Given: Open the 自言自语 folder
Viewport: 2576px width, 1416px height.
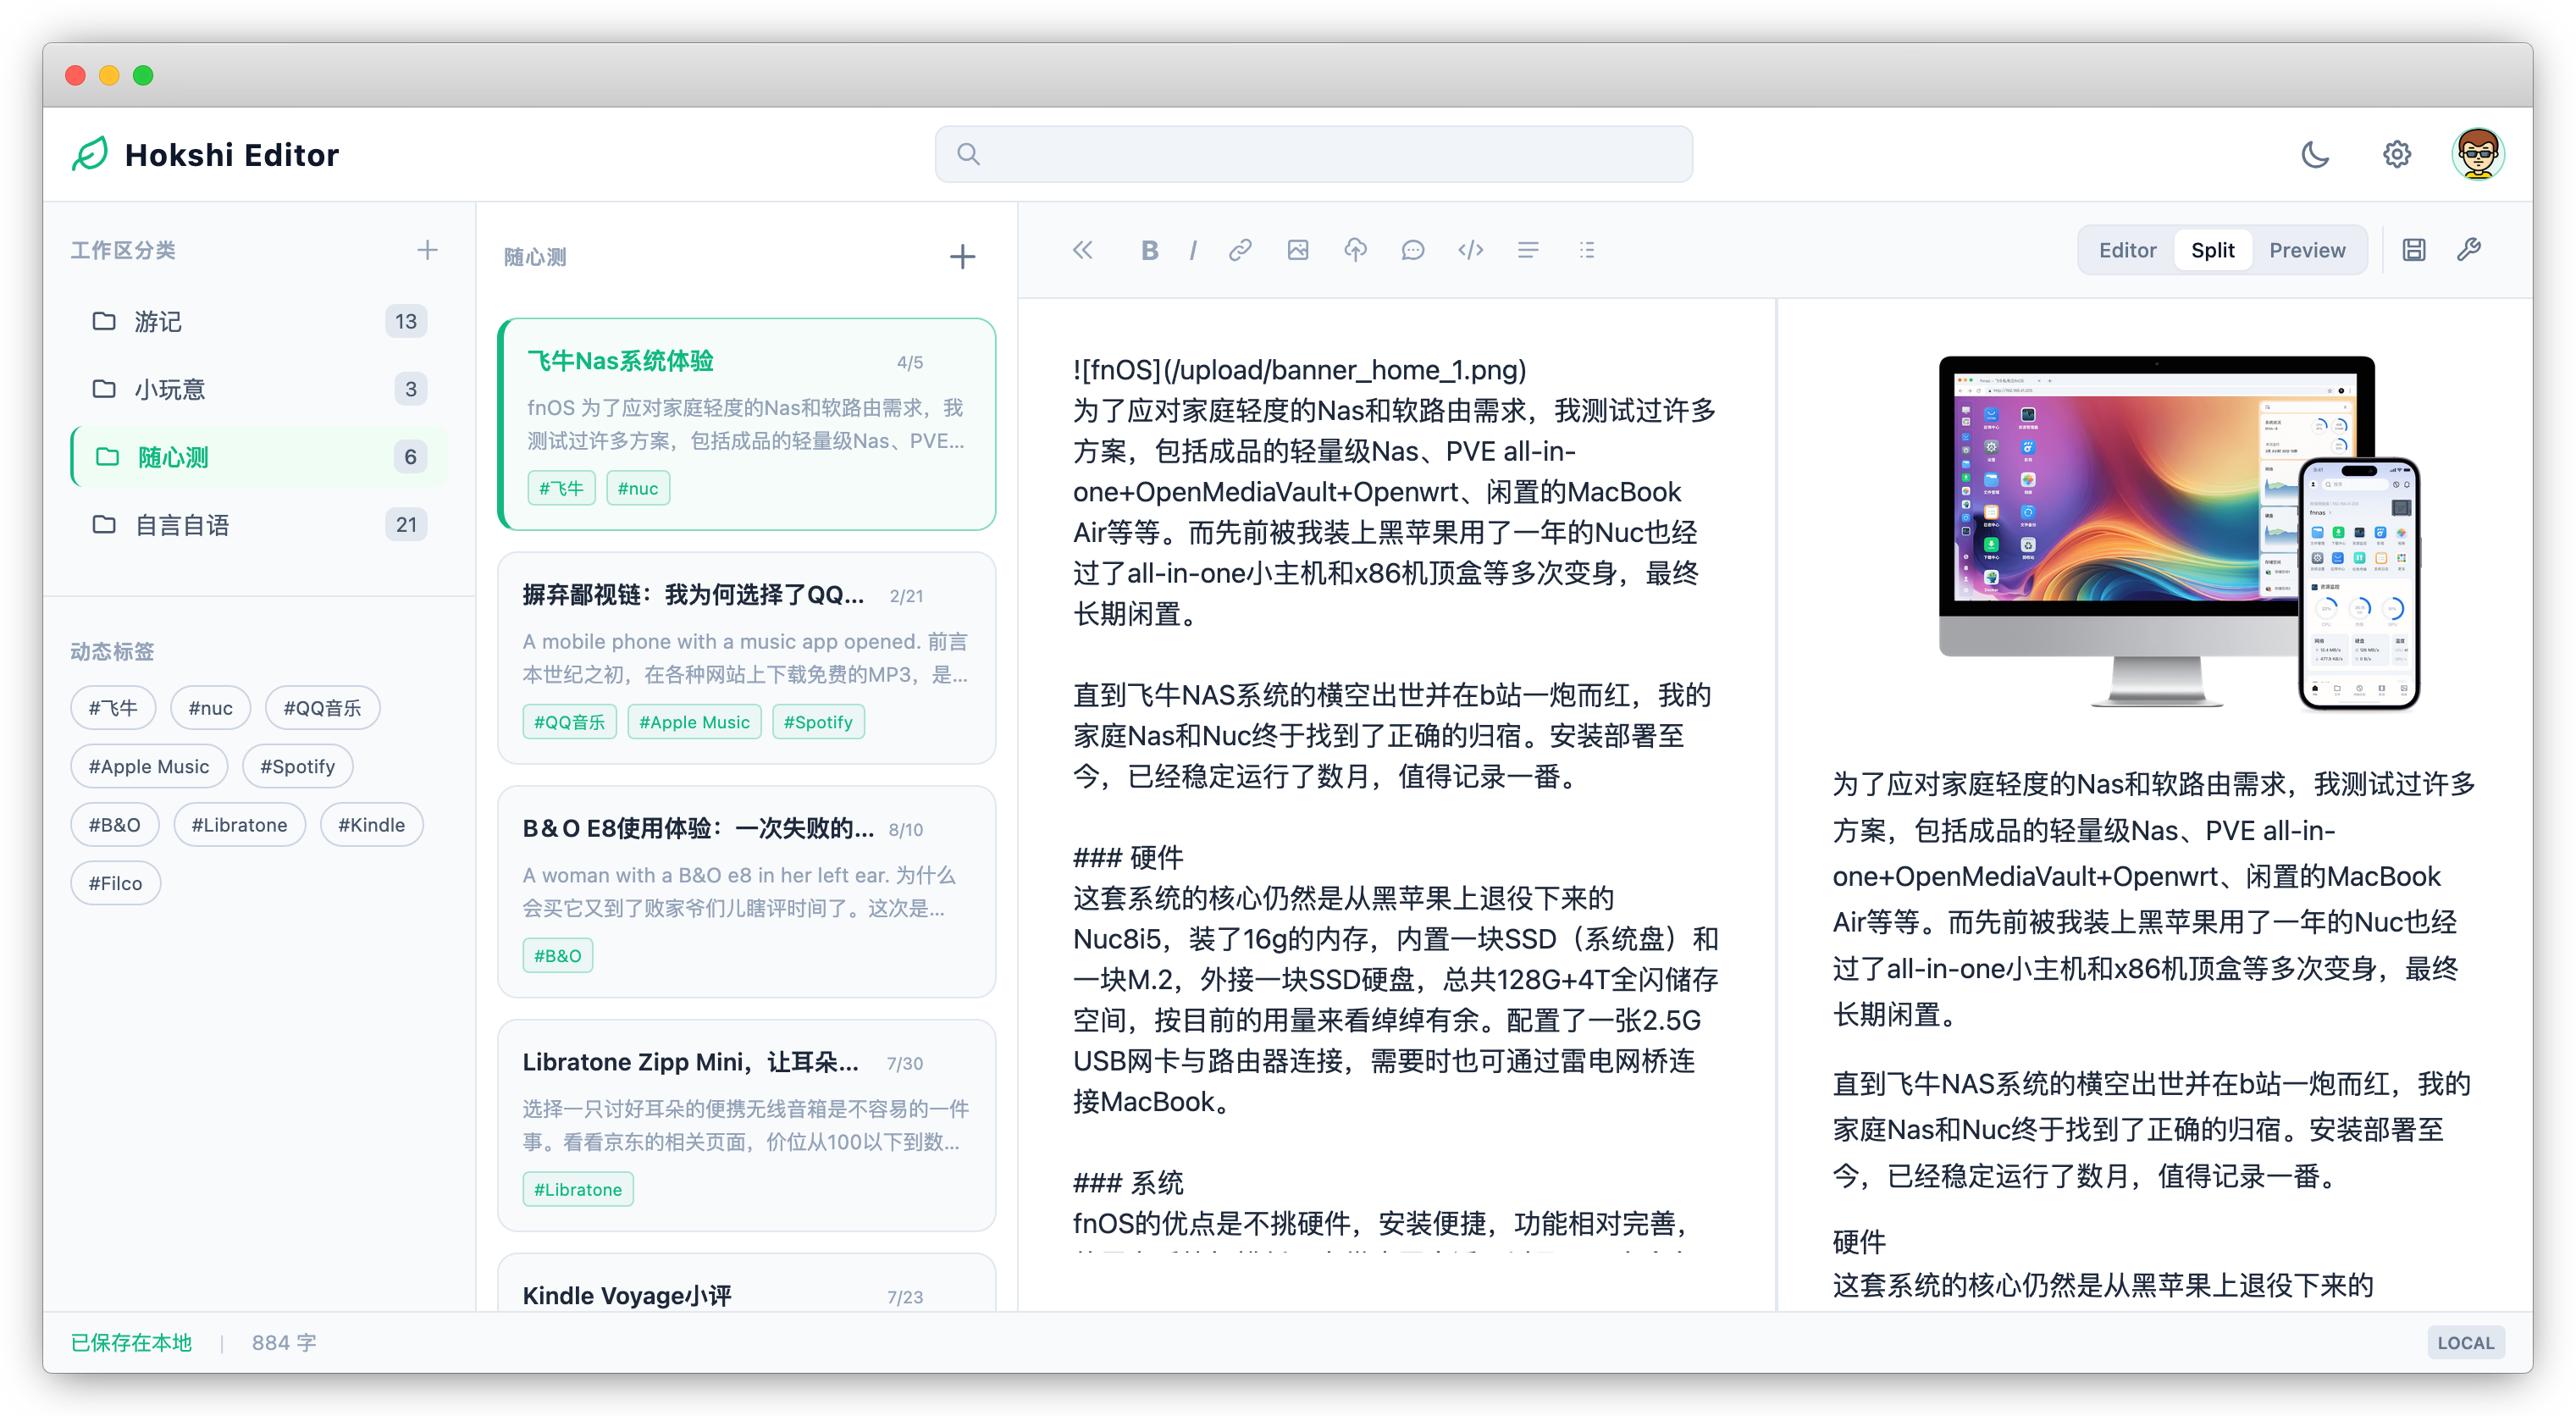Looking at the screenshot, I should pos(258,525).
